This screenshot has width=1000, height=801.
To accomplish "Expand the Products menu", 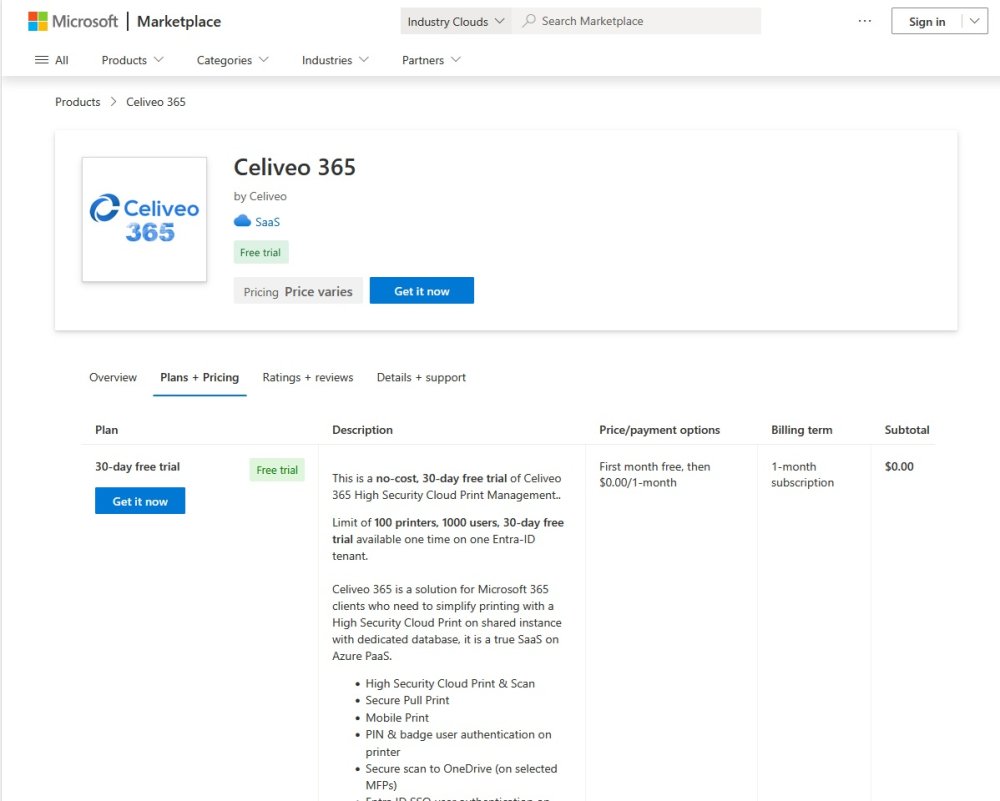I will pyautogui.click(x=133, y=60).
